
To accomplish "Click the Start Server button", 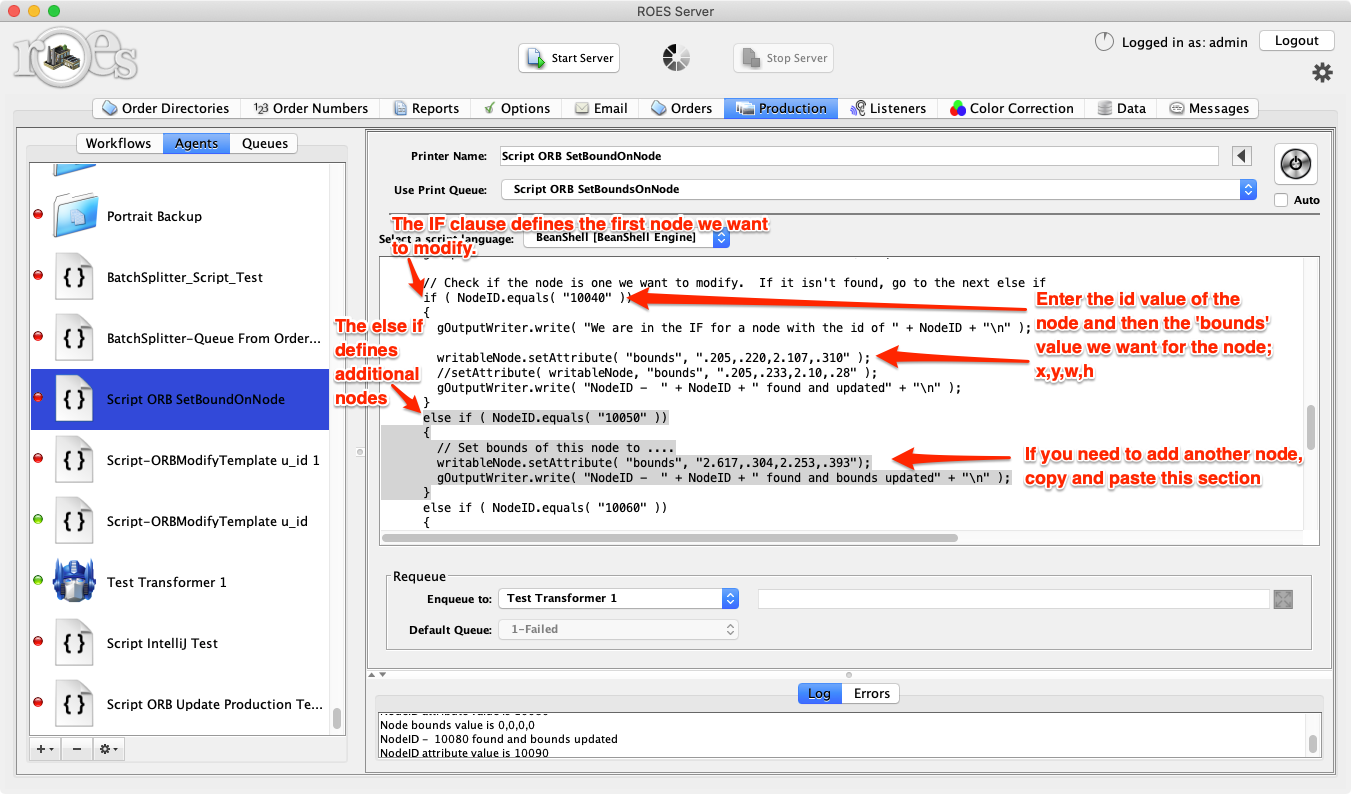I will click(569, 58).
